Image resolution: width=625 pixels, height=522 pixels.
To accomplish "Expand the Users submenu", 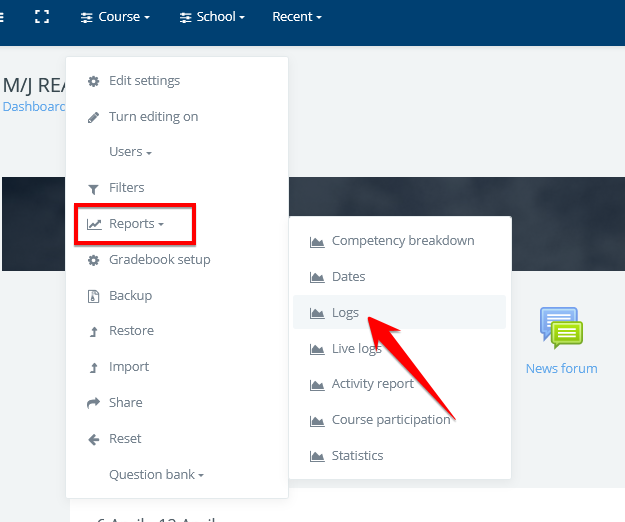I will click(130, 152).
